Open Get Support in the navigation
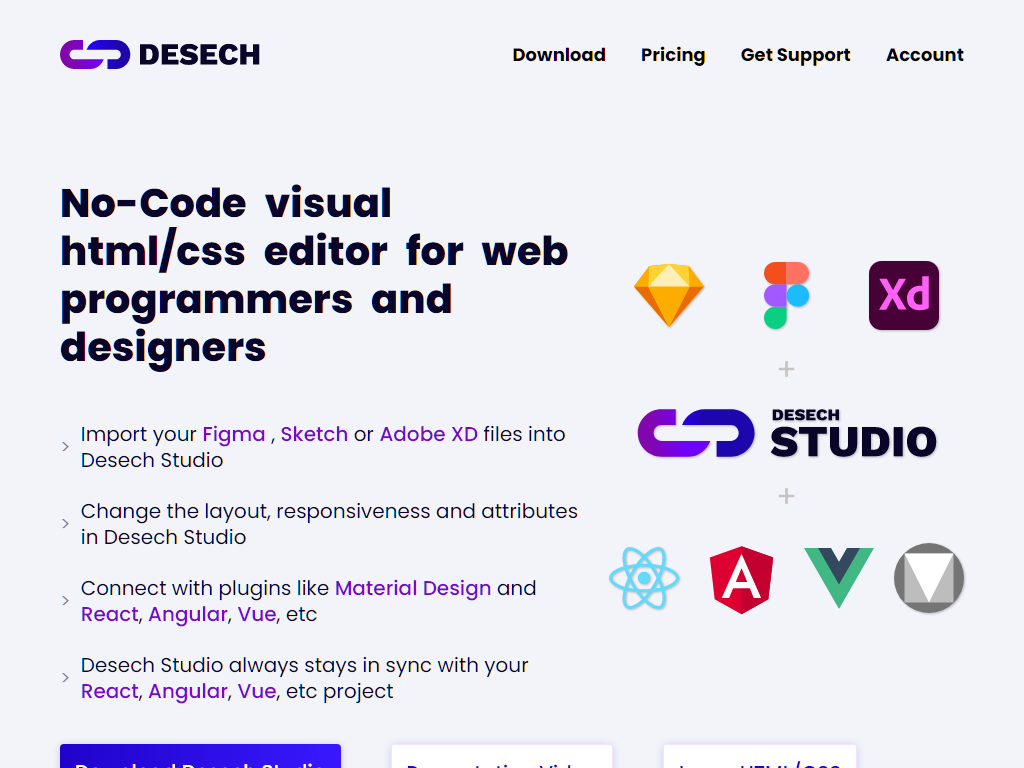1024x768 pixels. click(795, 56)
